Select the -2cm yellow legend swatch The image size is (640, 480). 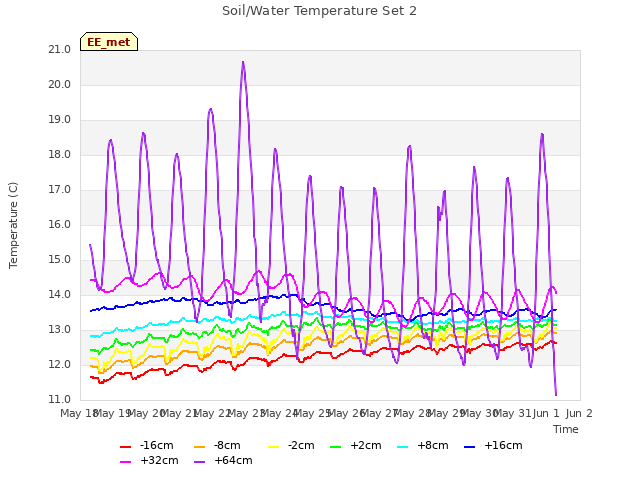click(x=273, y=447)
